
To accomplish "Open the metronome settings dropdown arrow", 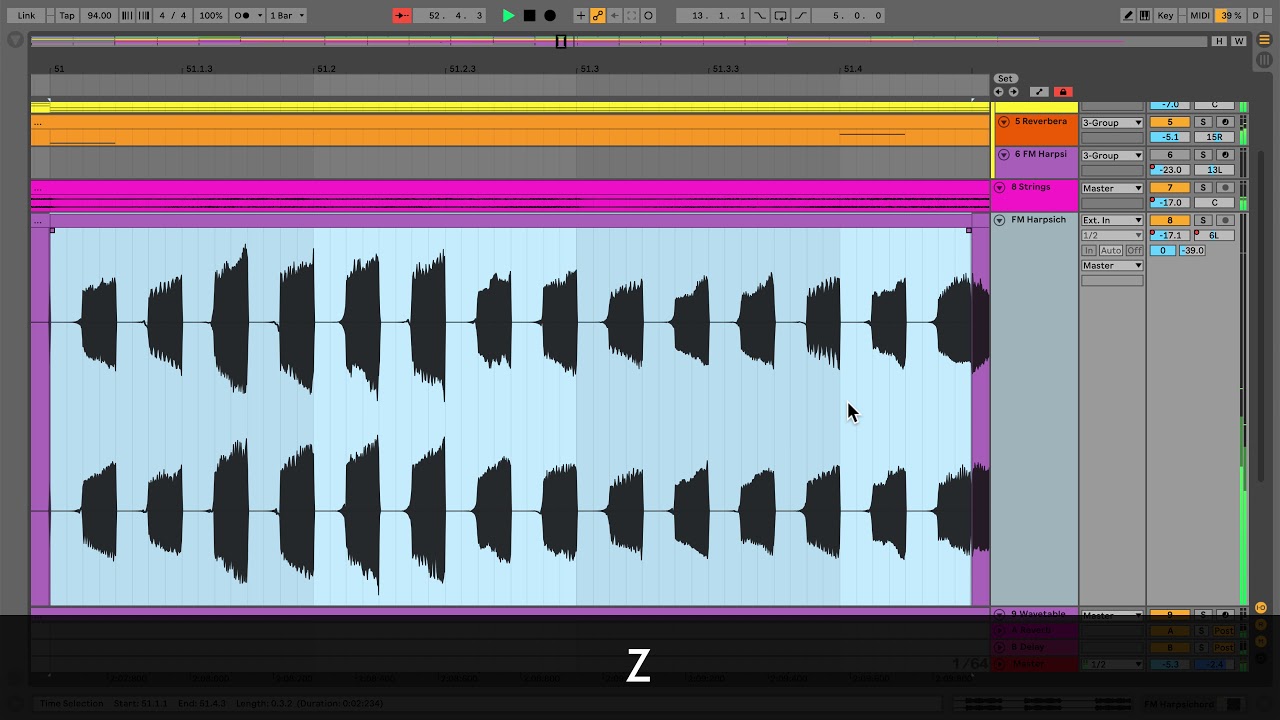I will (x=260, y=15).
